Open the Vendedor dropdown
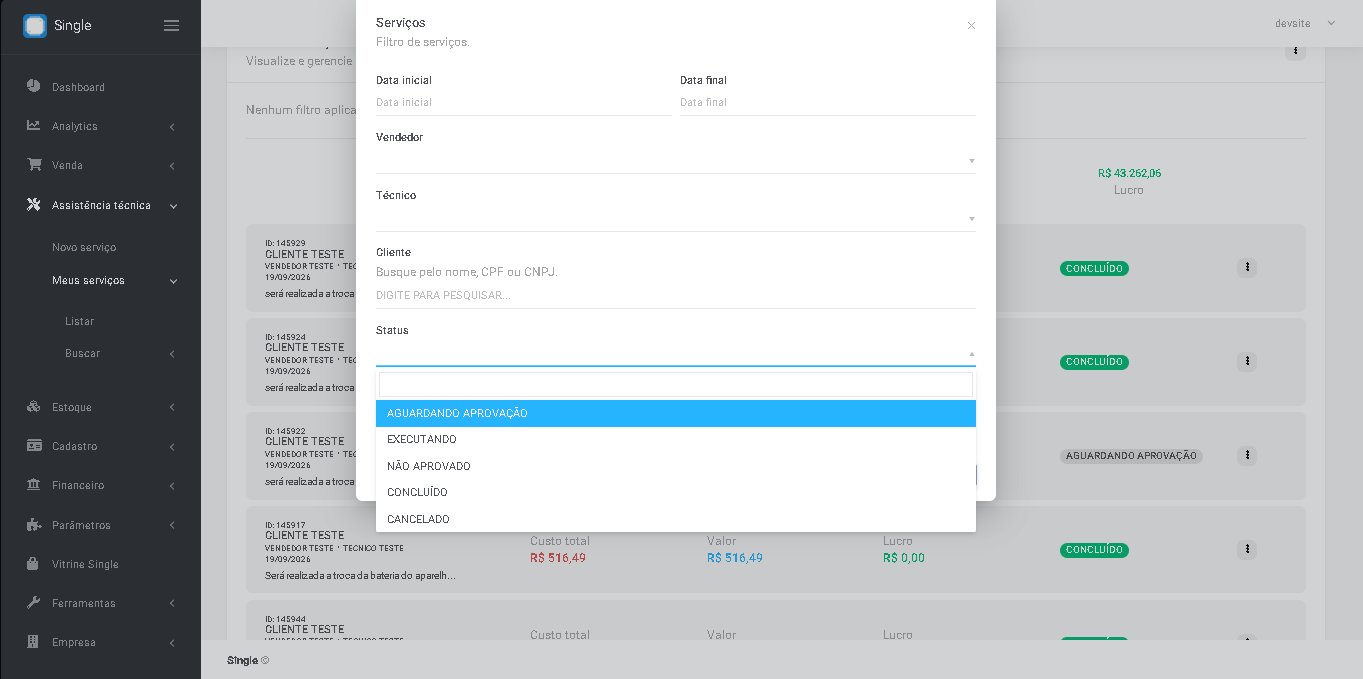The height and width of the screenshot is (679, 1363). 676,161
